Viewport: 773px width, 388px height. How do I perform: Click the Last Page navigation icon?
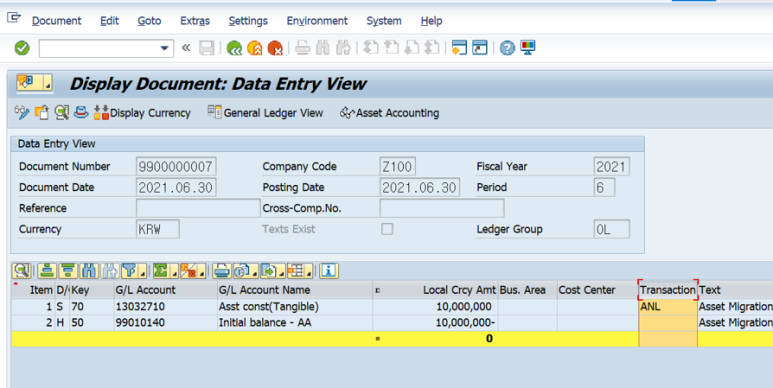[x=432, y=48]
